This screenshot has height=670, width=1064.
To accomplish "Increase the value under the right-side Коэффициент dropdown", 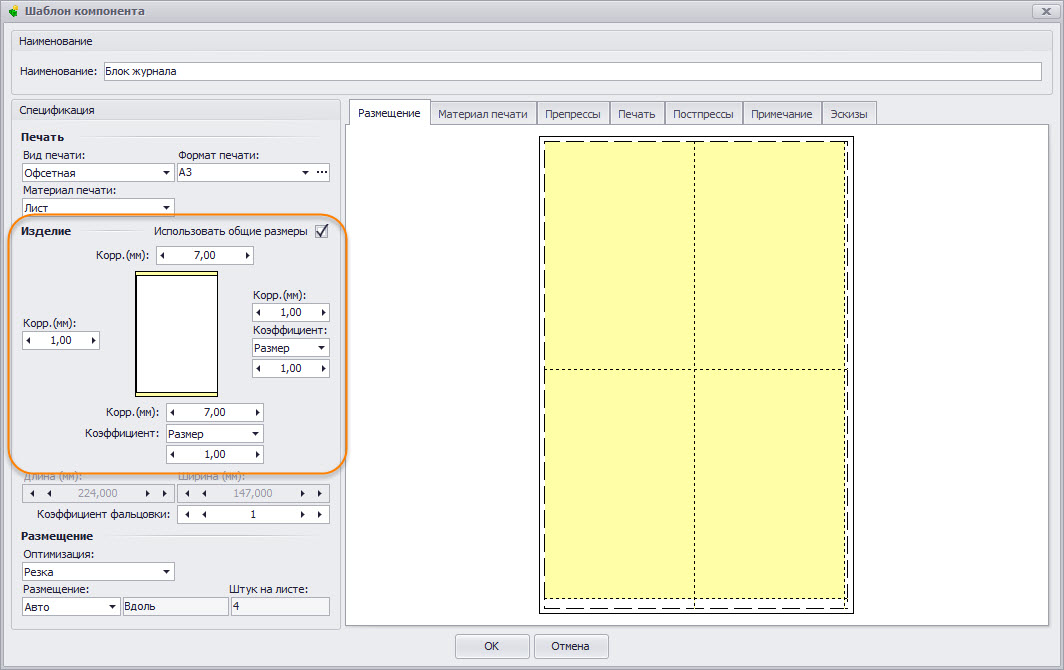I will click(x=324, y=369).
